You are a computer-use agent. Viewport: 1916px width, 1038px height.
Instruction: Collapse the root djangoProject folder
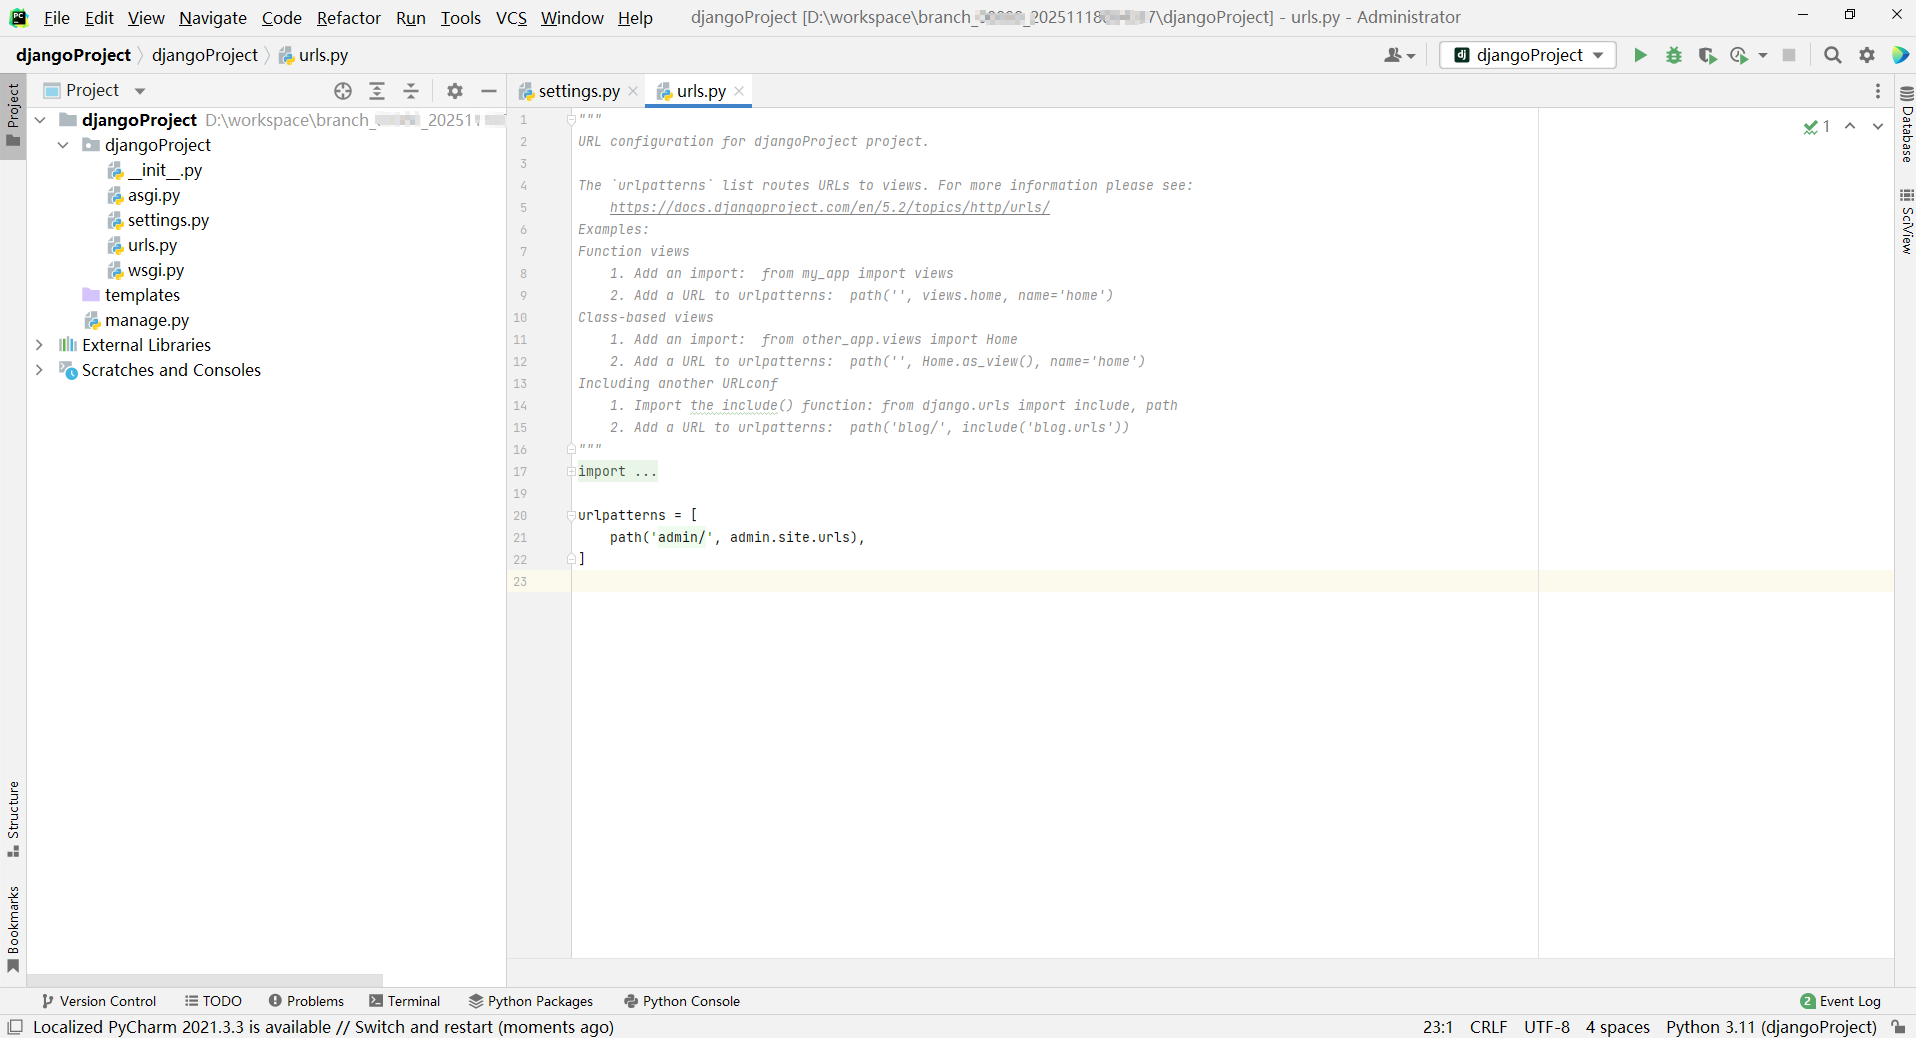coord(40,120)
